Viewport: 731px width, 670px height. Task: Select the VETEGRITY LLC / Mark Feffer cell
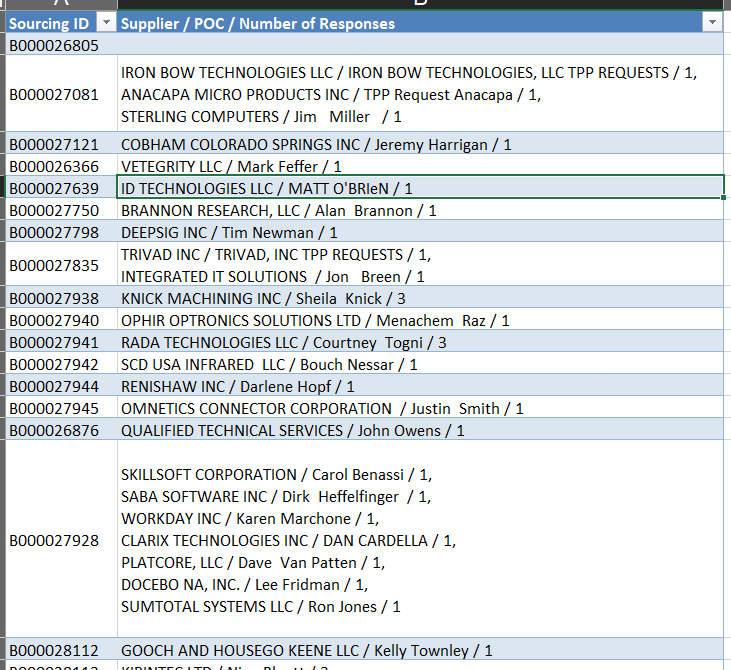click(x=420, y=165)
